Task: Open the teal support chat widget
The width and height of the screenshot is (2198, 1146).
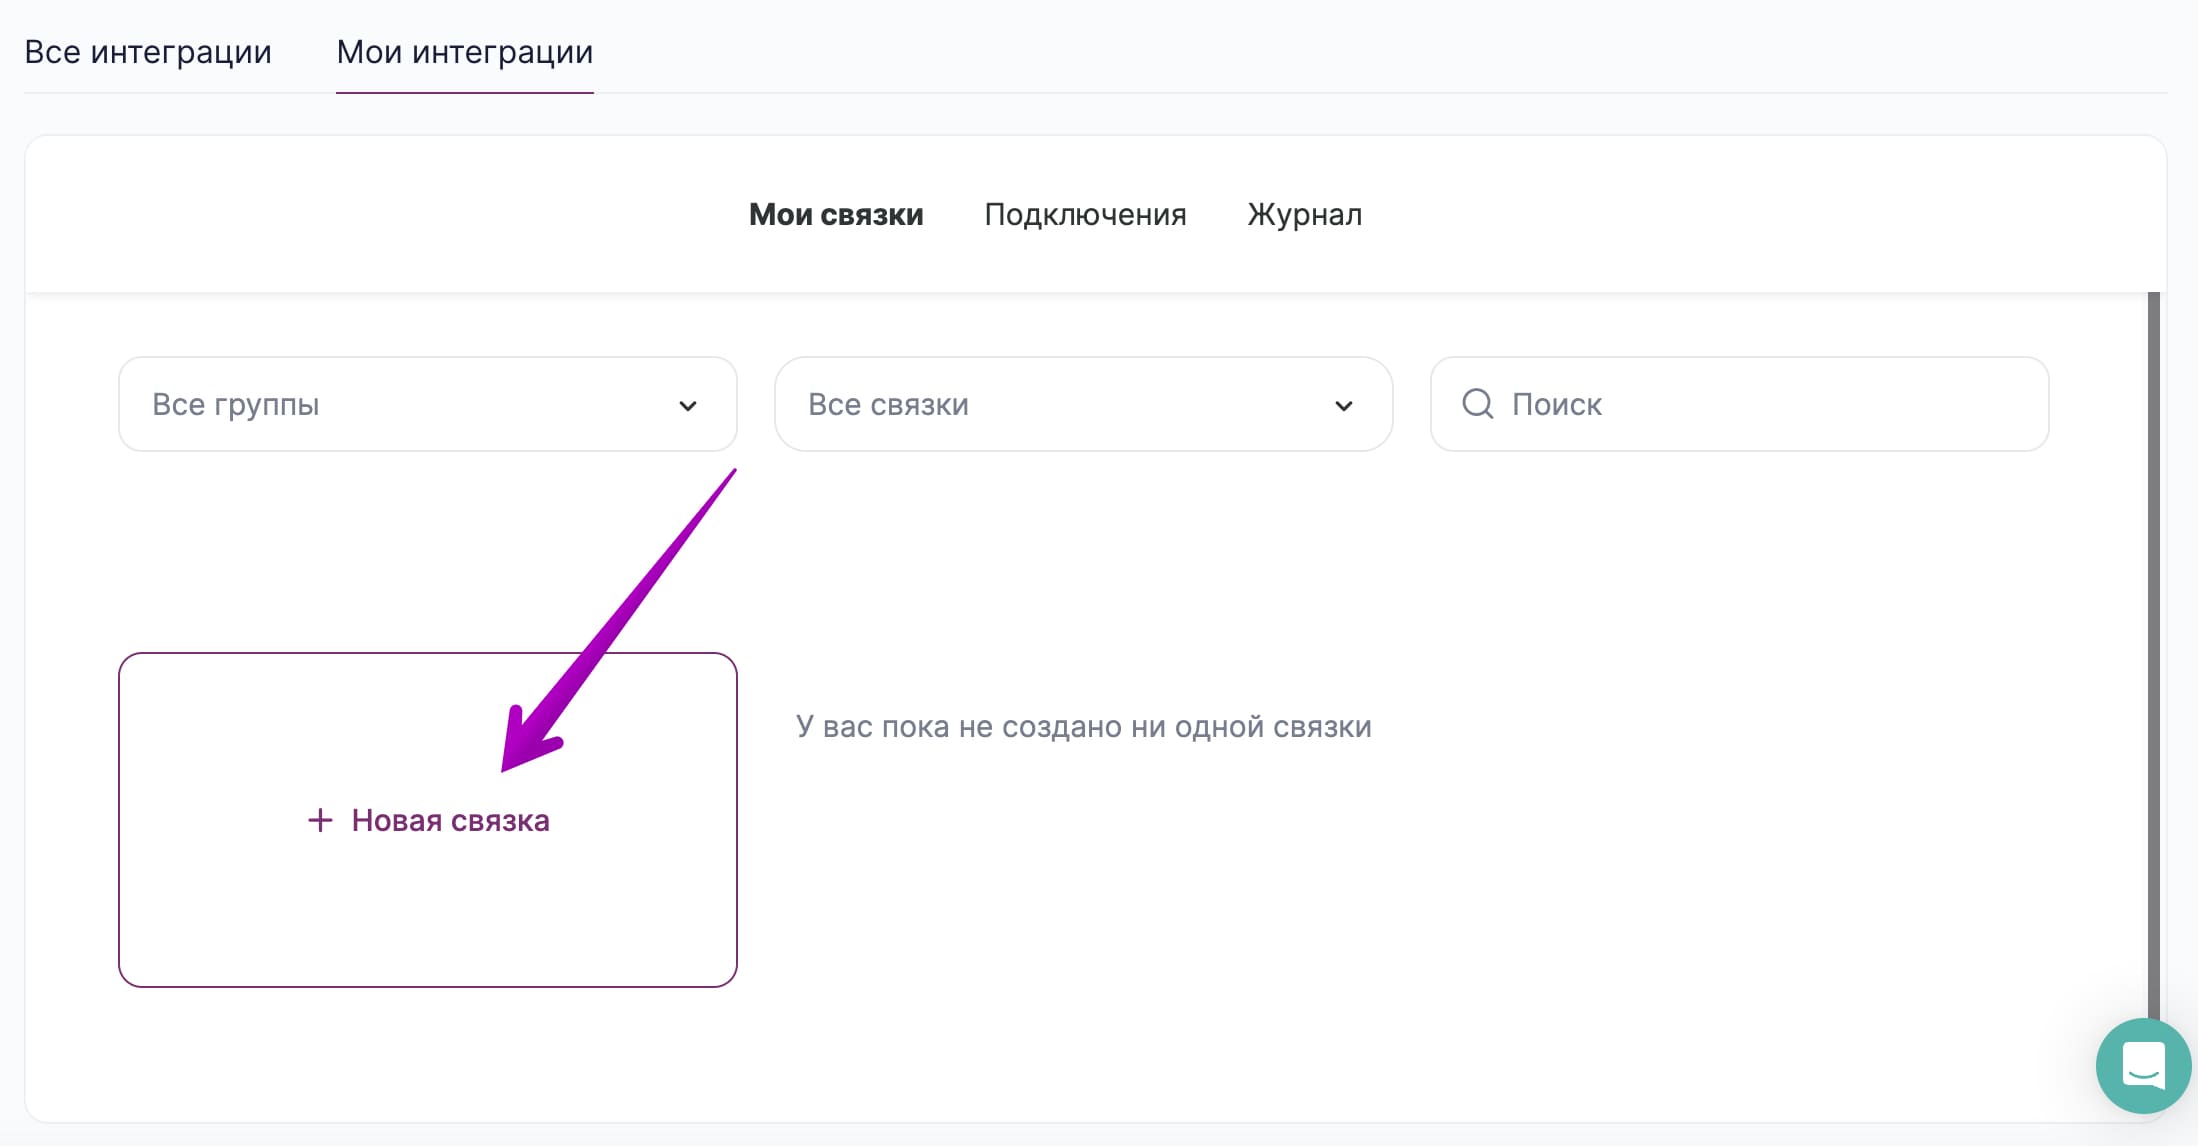Action: [2143, 1065]
